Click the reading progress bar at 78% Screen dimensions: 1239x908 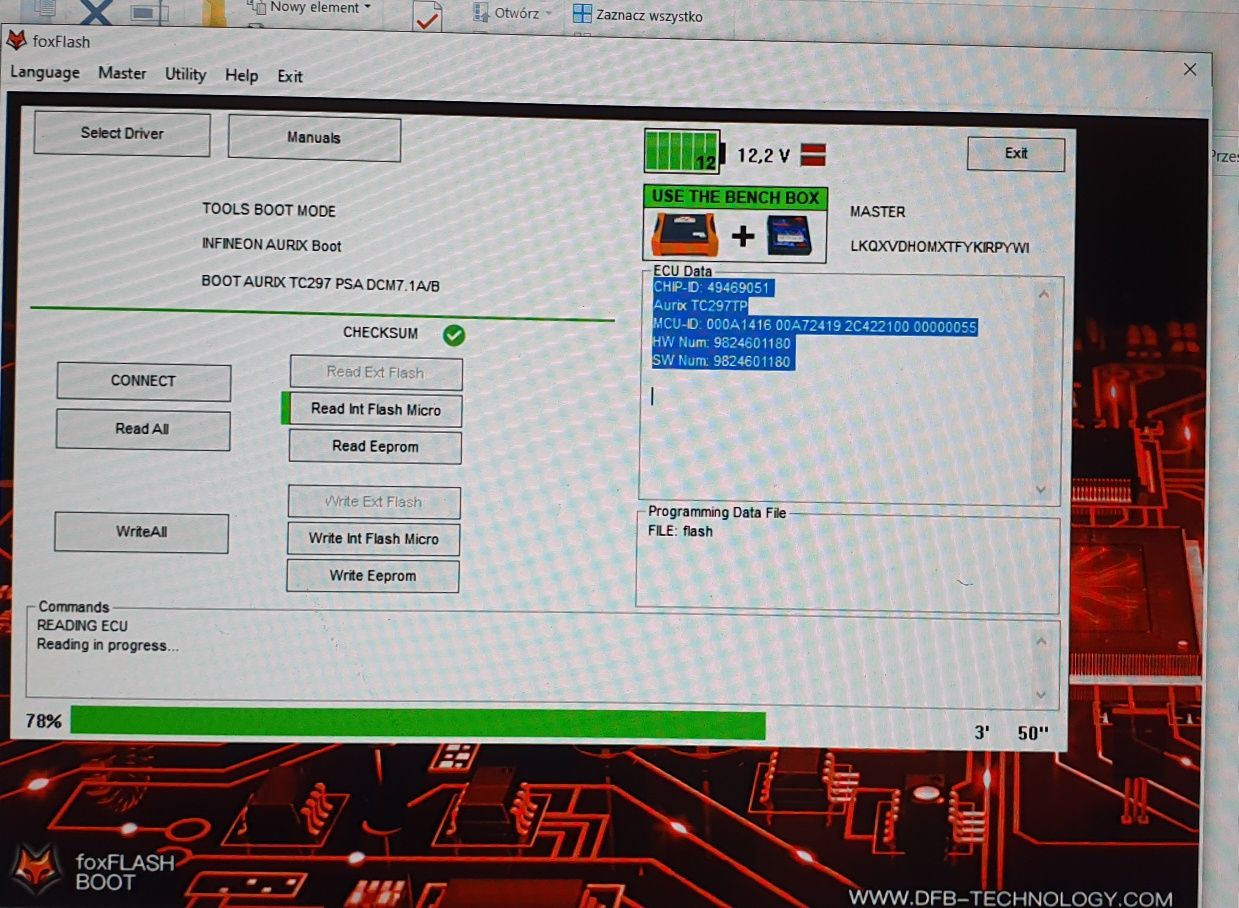click(418, 724)
